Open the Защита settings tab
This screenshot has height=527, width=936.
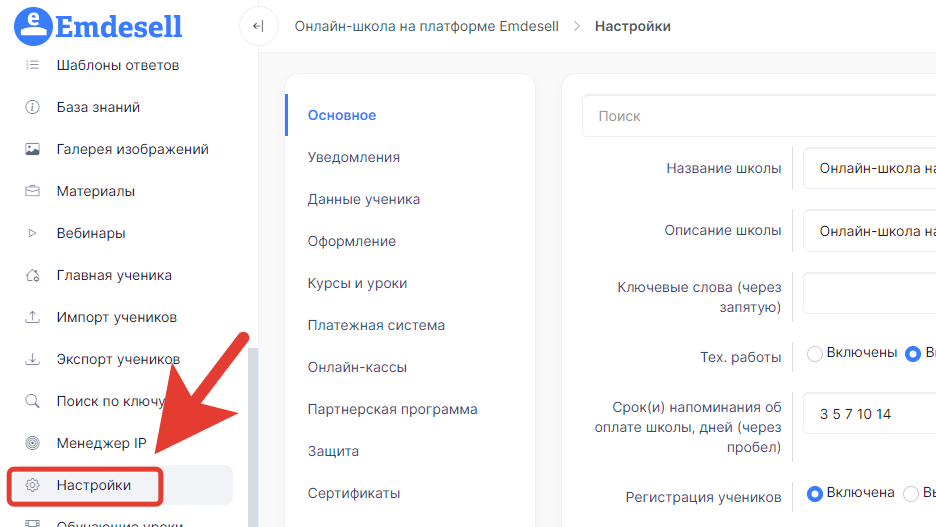333,451
